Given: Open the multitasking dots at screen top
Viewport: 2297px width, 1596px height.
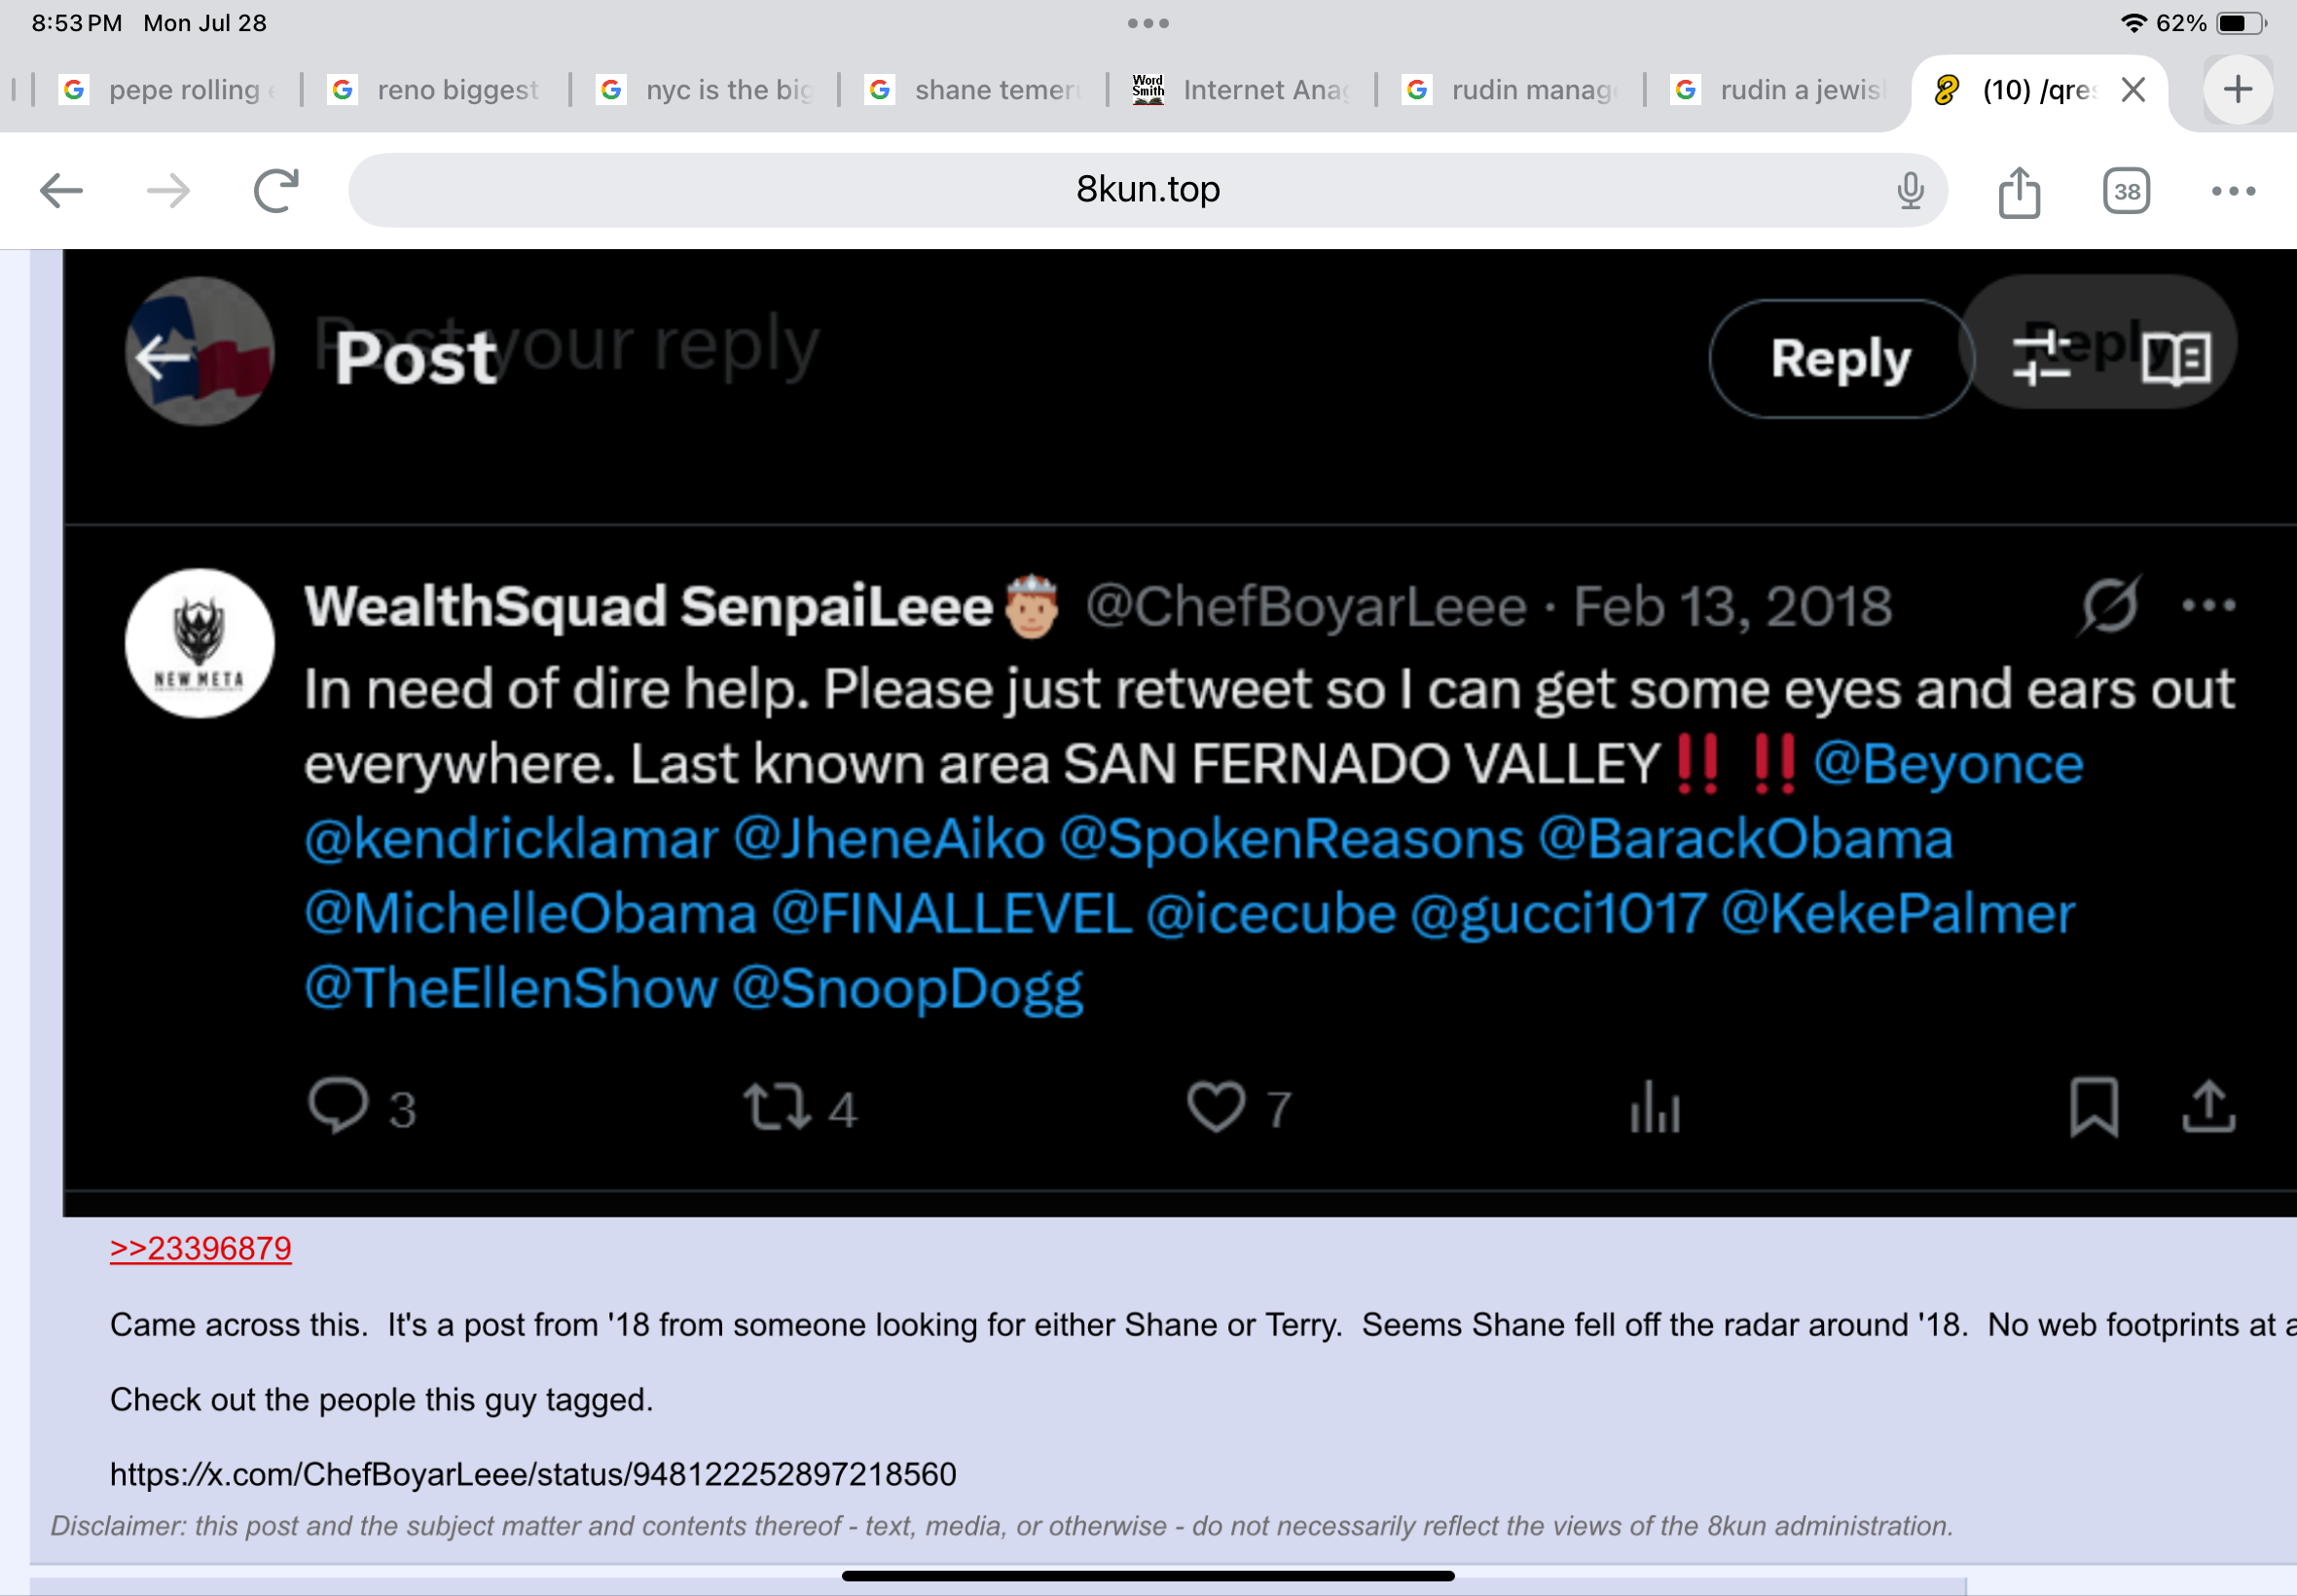Looking at the screenshot, I should (1148, 23).
